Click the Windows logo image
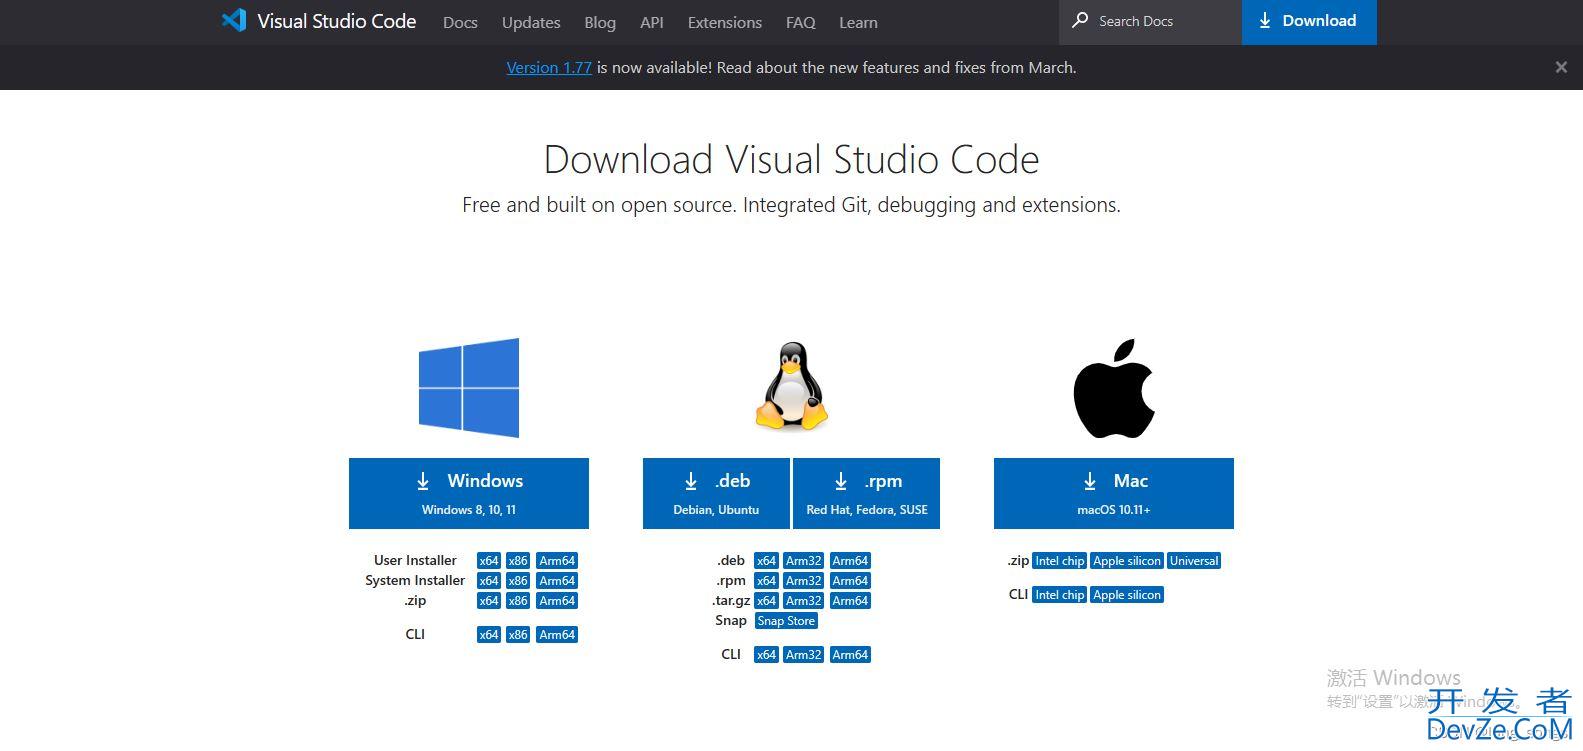The image size is (1583, 751). coord(469,388)
